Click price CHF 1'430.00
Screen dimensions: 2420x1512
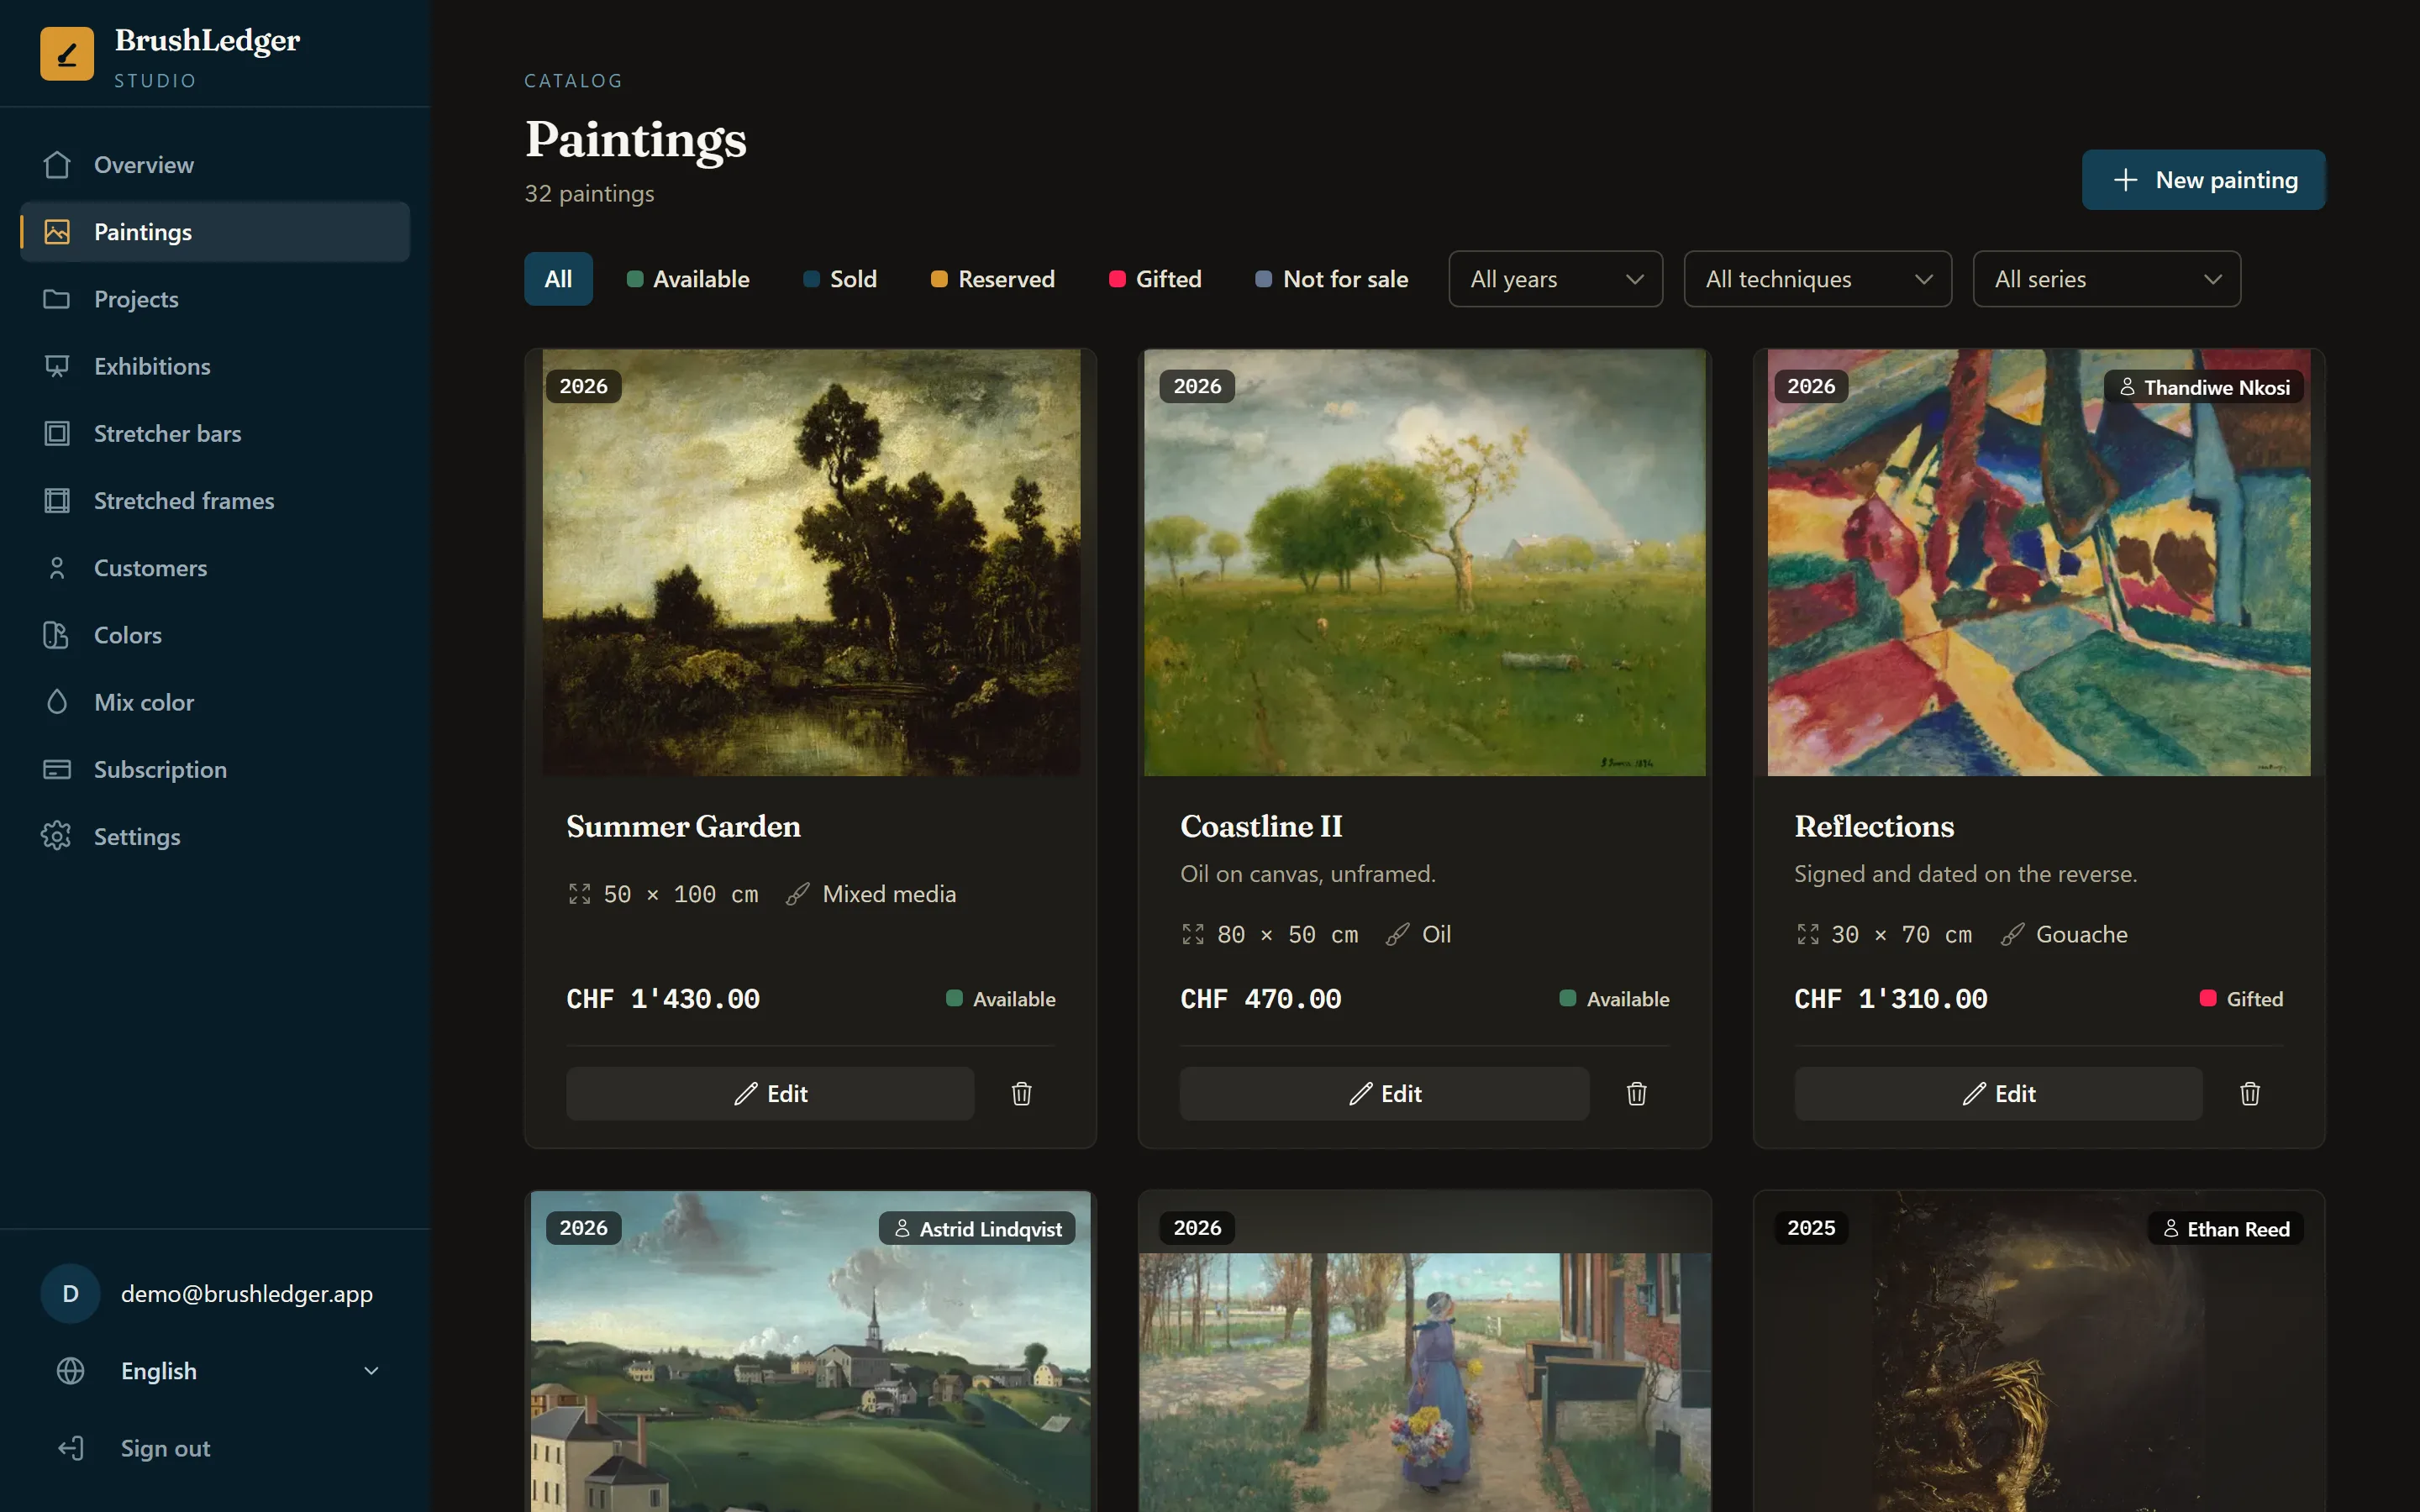[663, 999]
